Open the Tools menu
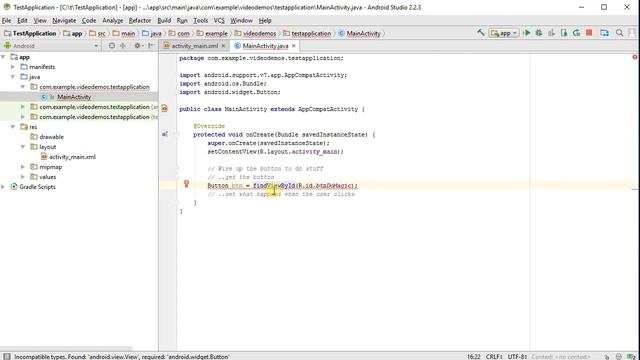 (x=200, y=20)
